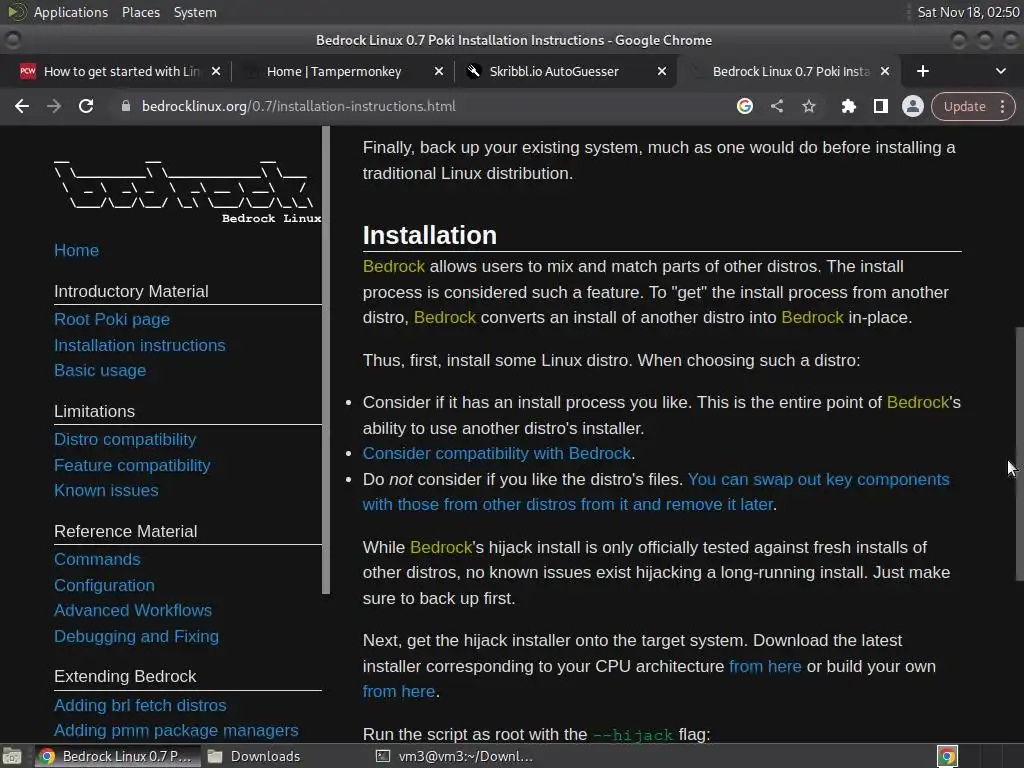Follow You can swap out key components link
The width and height of the screenshot is (1024, 768).
click(656, 492)
